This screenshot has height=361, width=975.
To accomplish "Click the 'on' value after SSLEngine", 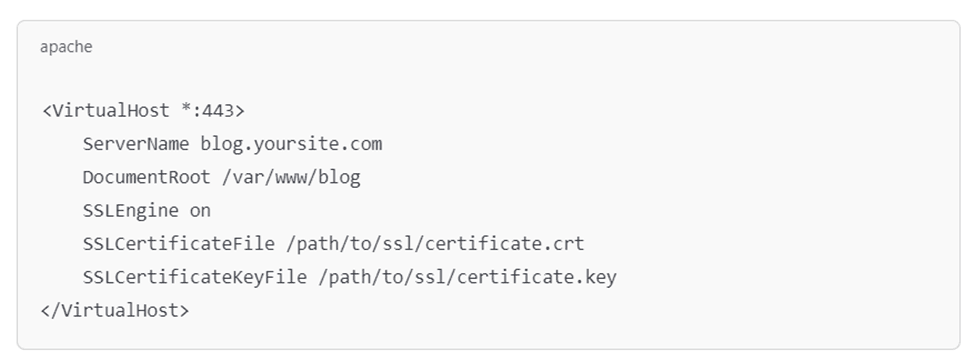I will coord(200,212).
